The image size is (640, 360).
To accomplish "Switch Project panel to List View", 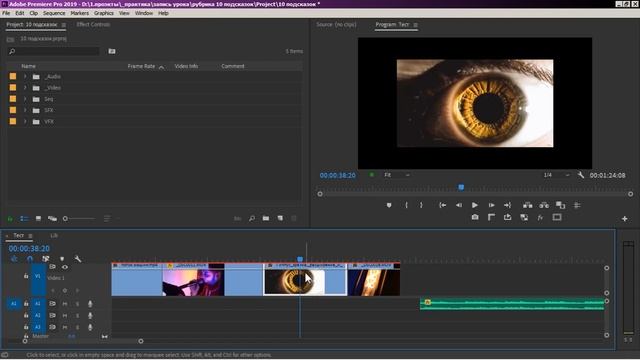I will (24, 219).
